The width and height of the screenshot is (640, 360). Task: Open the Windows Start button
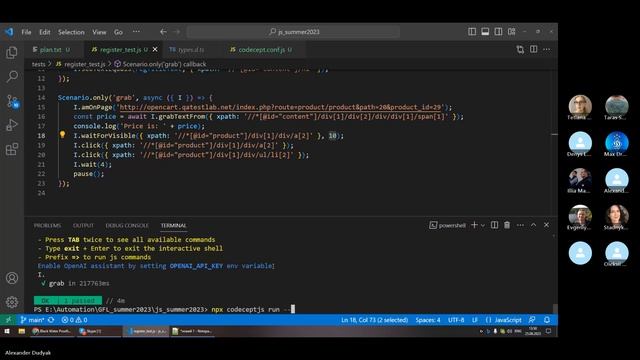point(7,331)
